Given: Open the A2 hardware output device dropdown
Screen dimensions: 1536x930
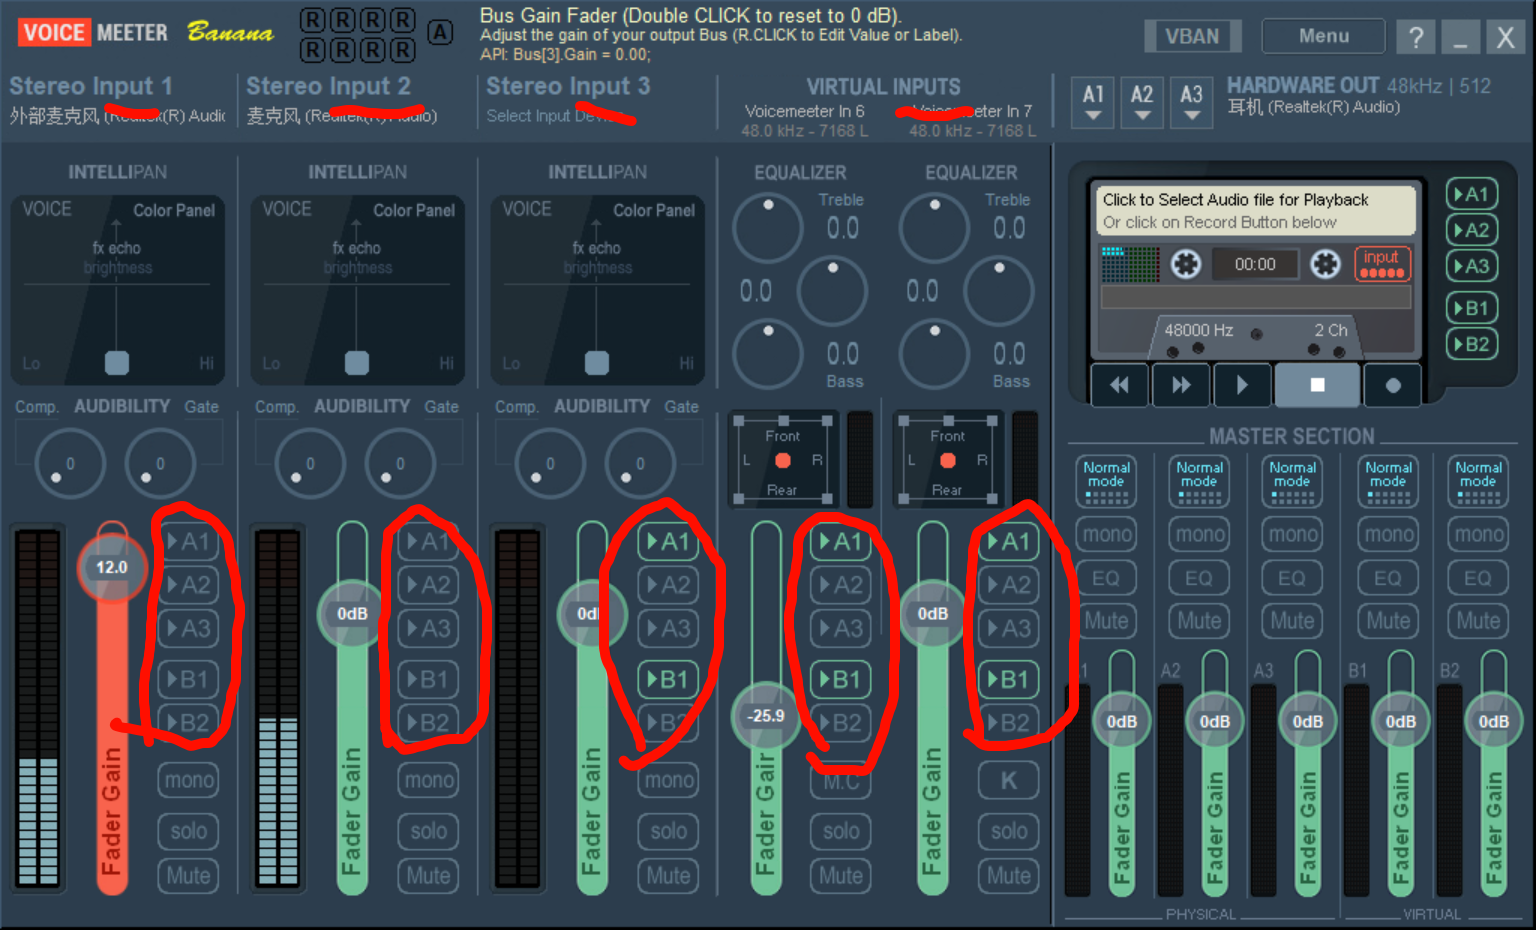Looking at the screenshot, I should tap(1142, 102).
